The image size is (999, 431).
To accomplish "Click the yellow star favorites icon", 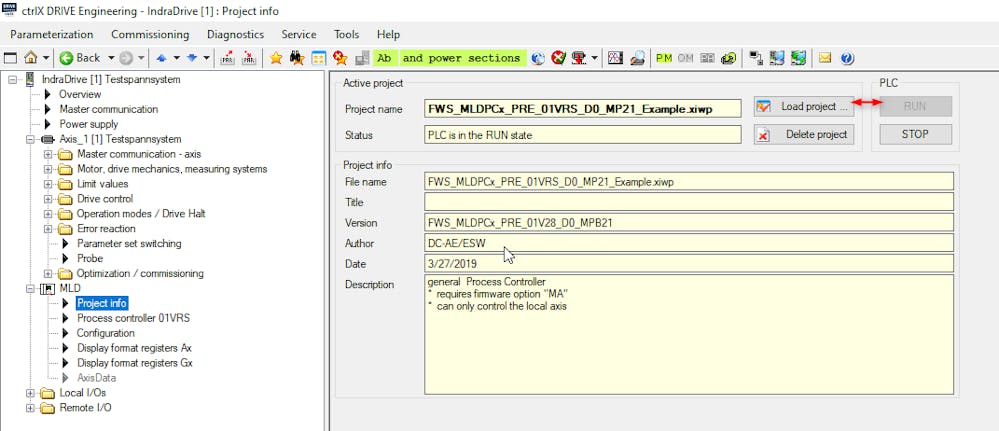I will coord(276,58).
